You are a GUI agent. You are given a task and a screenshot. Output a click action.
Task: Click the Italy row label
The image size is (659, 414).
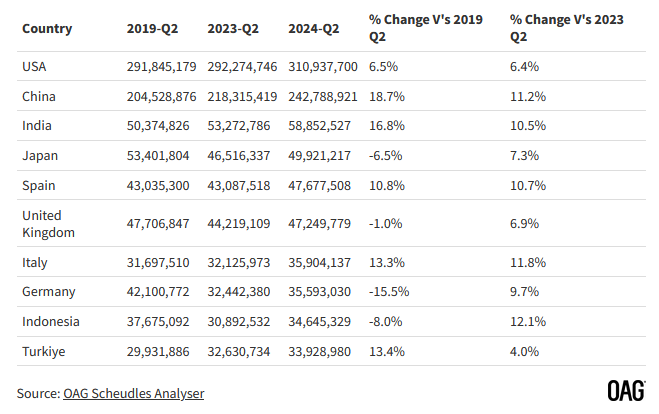click(35, 262)
